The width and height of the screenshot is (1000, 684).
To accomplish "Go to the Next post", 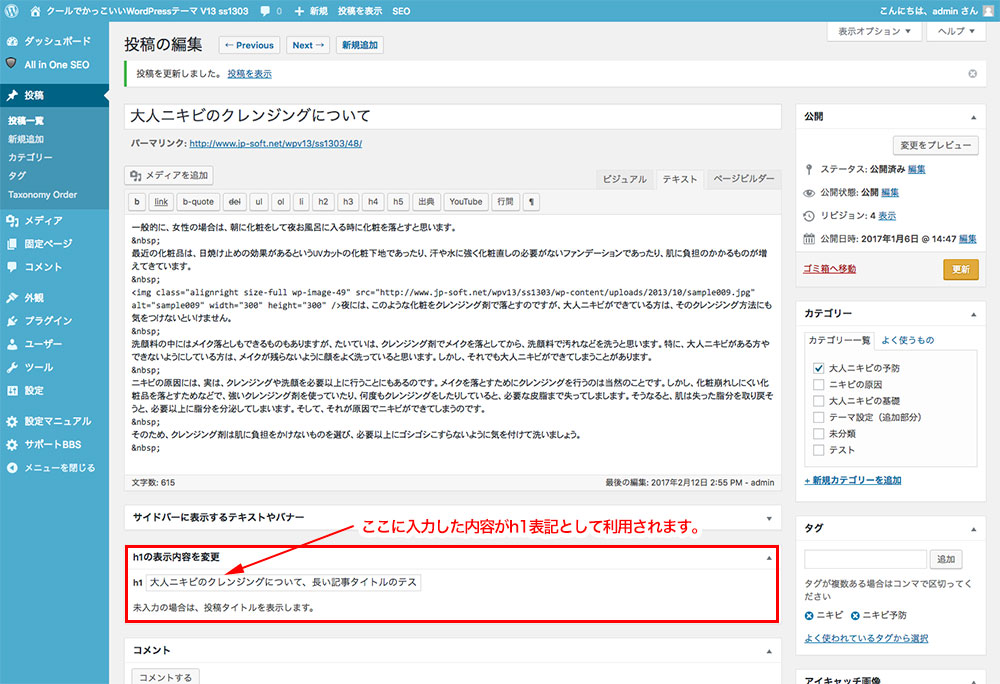I will pyautogui.click(x=308, y=45).
